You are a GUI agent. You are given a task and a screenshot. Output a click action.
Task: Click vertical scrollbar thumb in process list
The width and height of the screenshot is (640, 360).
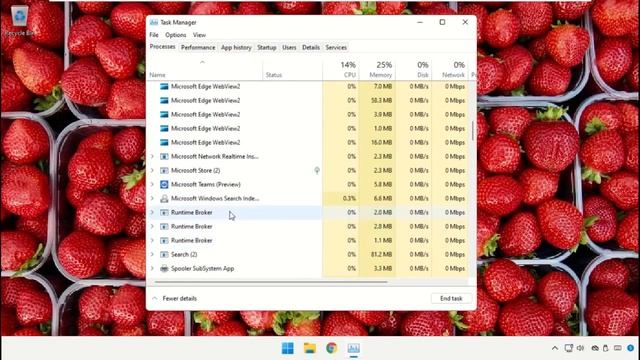point(473,131)
